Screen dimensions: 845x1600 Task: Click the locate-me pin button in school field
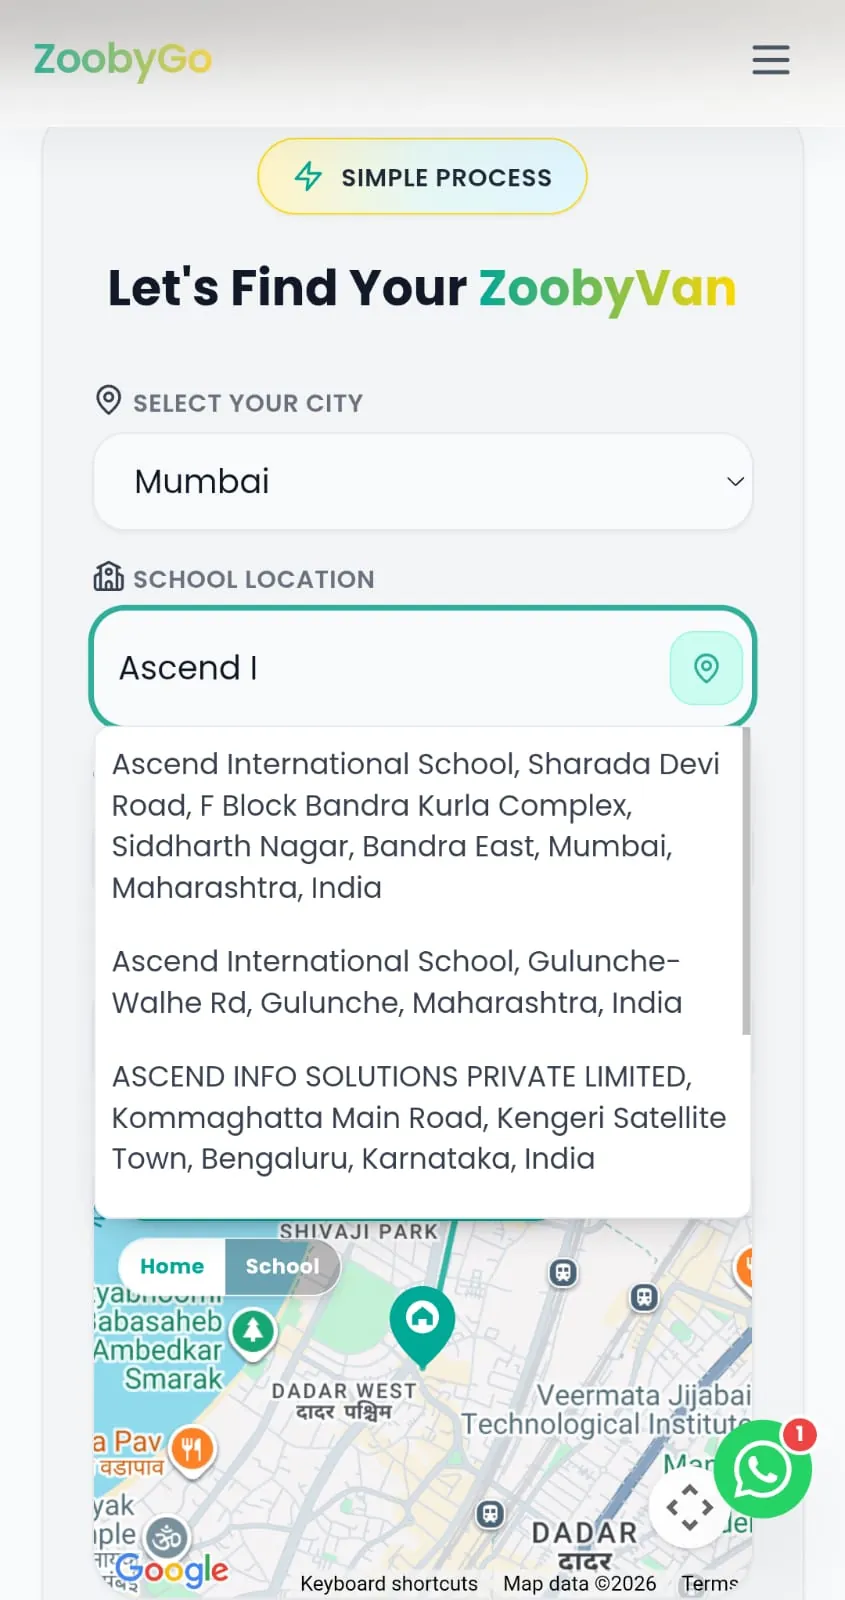706,668
